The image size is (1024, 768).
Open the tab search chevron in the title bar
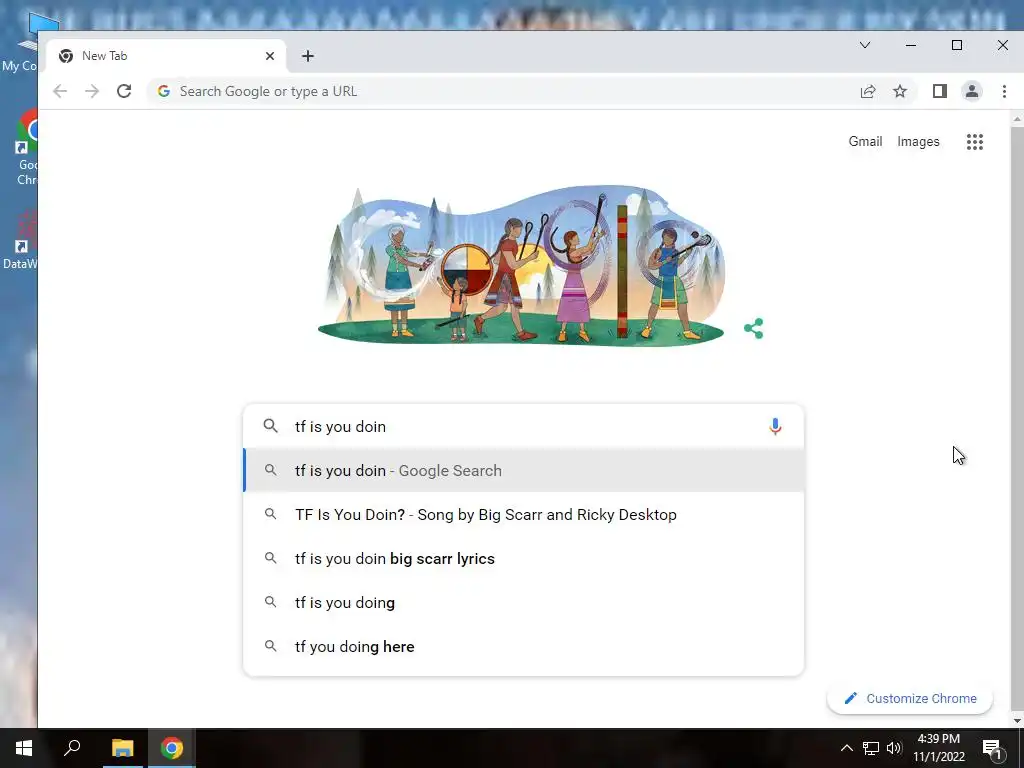(x=865, y=45)
